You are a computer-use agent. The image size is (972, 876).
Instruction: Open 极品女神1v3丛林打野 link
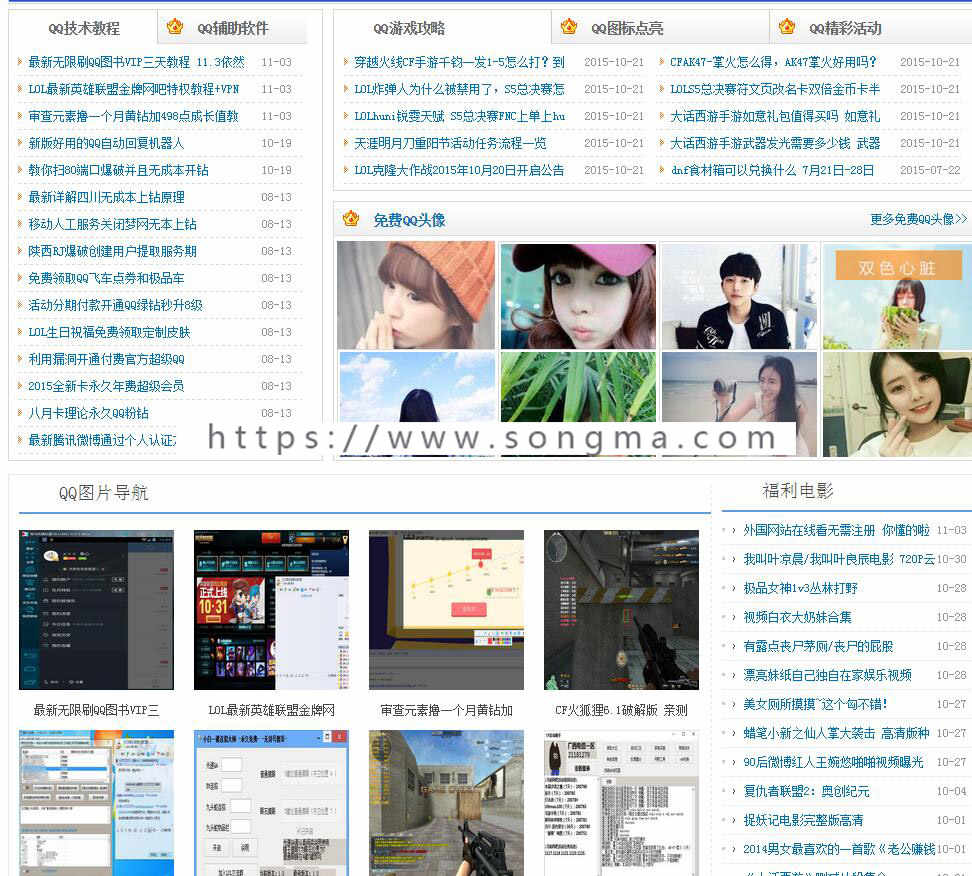[800, 588]
